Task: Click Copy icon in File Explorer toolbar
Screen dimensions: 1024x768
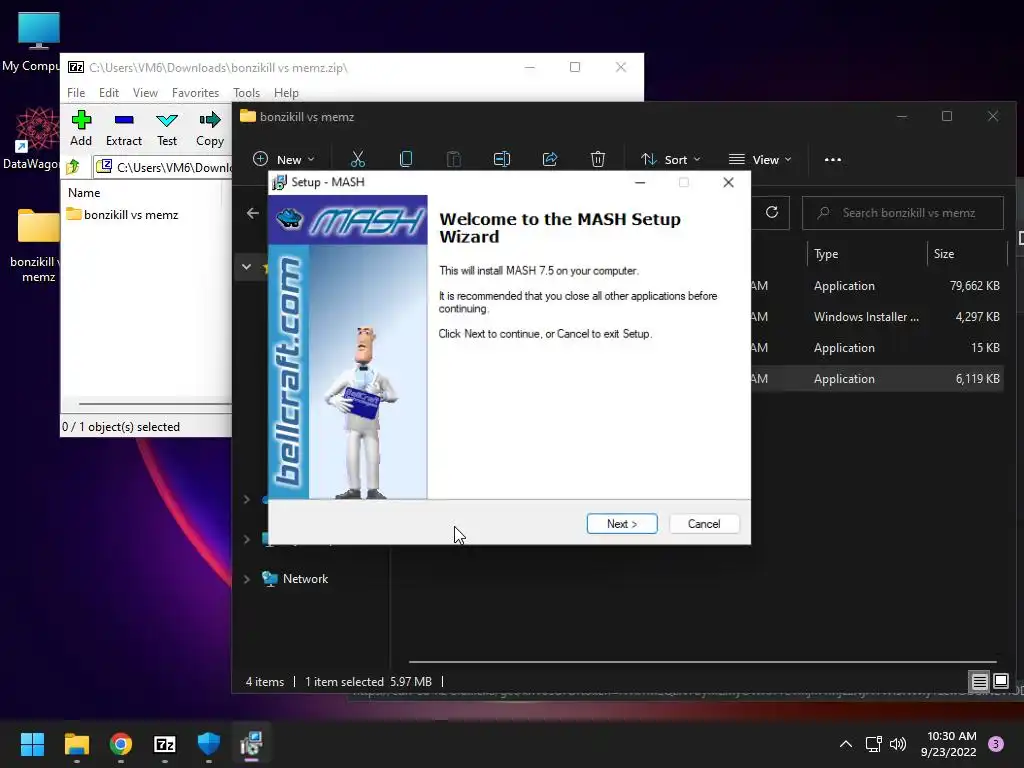Action: [x=406, y=159]
